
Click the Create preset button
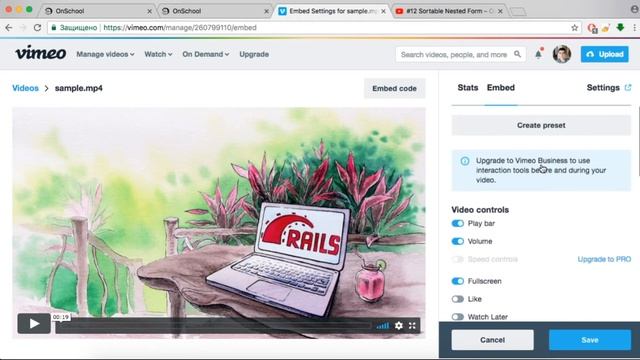click(x=541, y=125)
